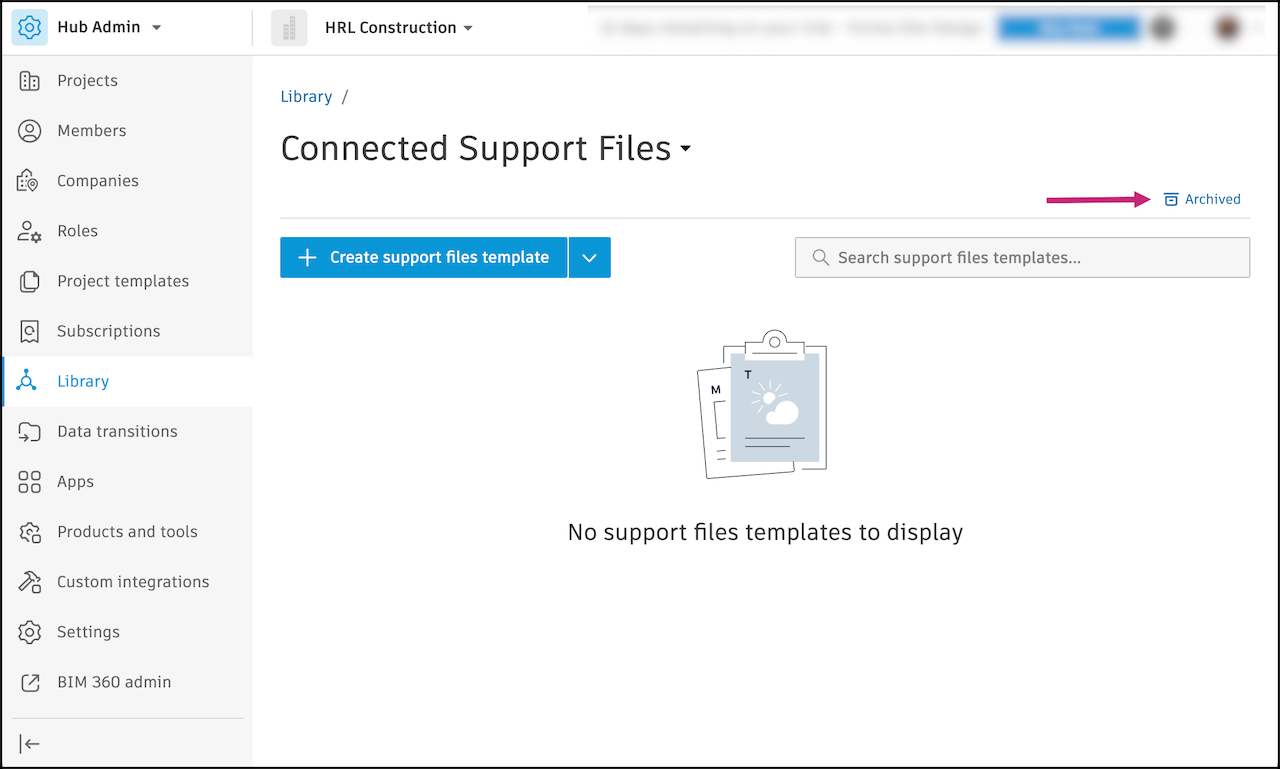The image size is (1280, 769).
Task: Open Project templates from the sidebar
Action: [122, 281]
